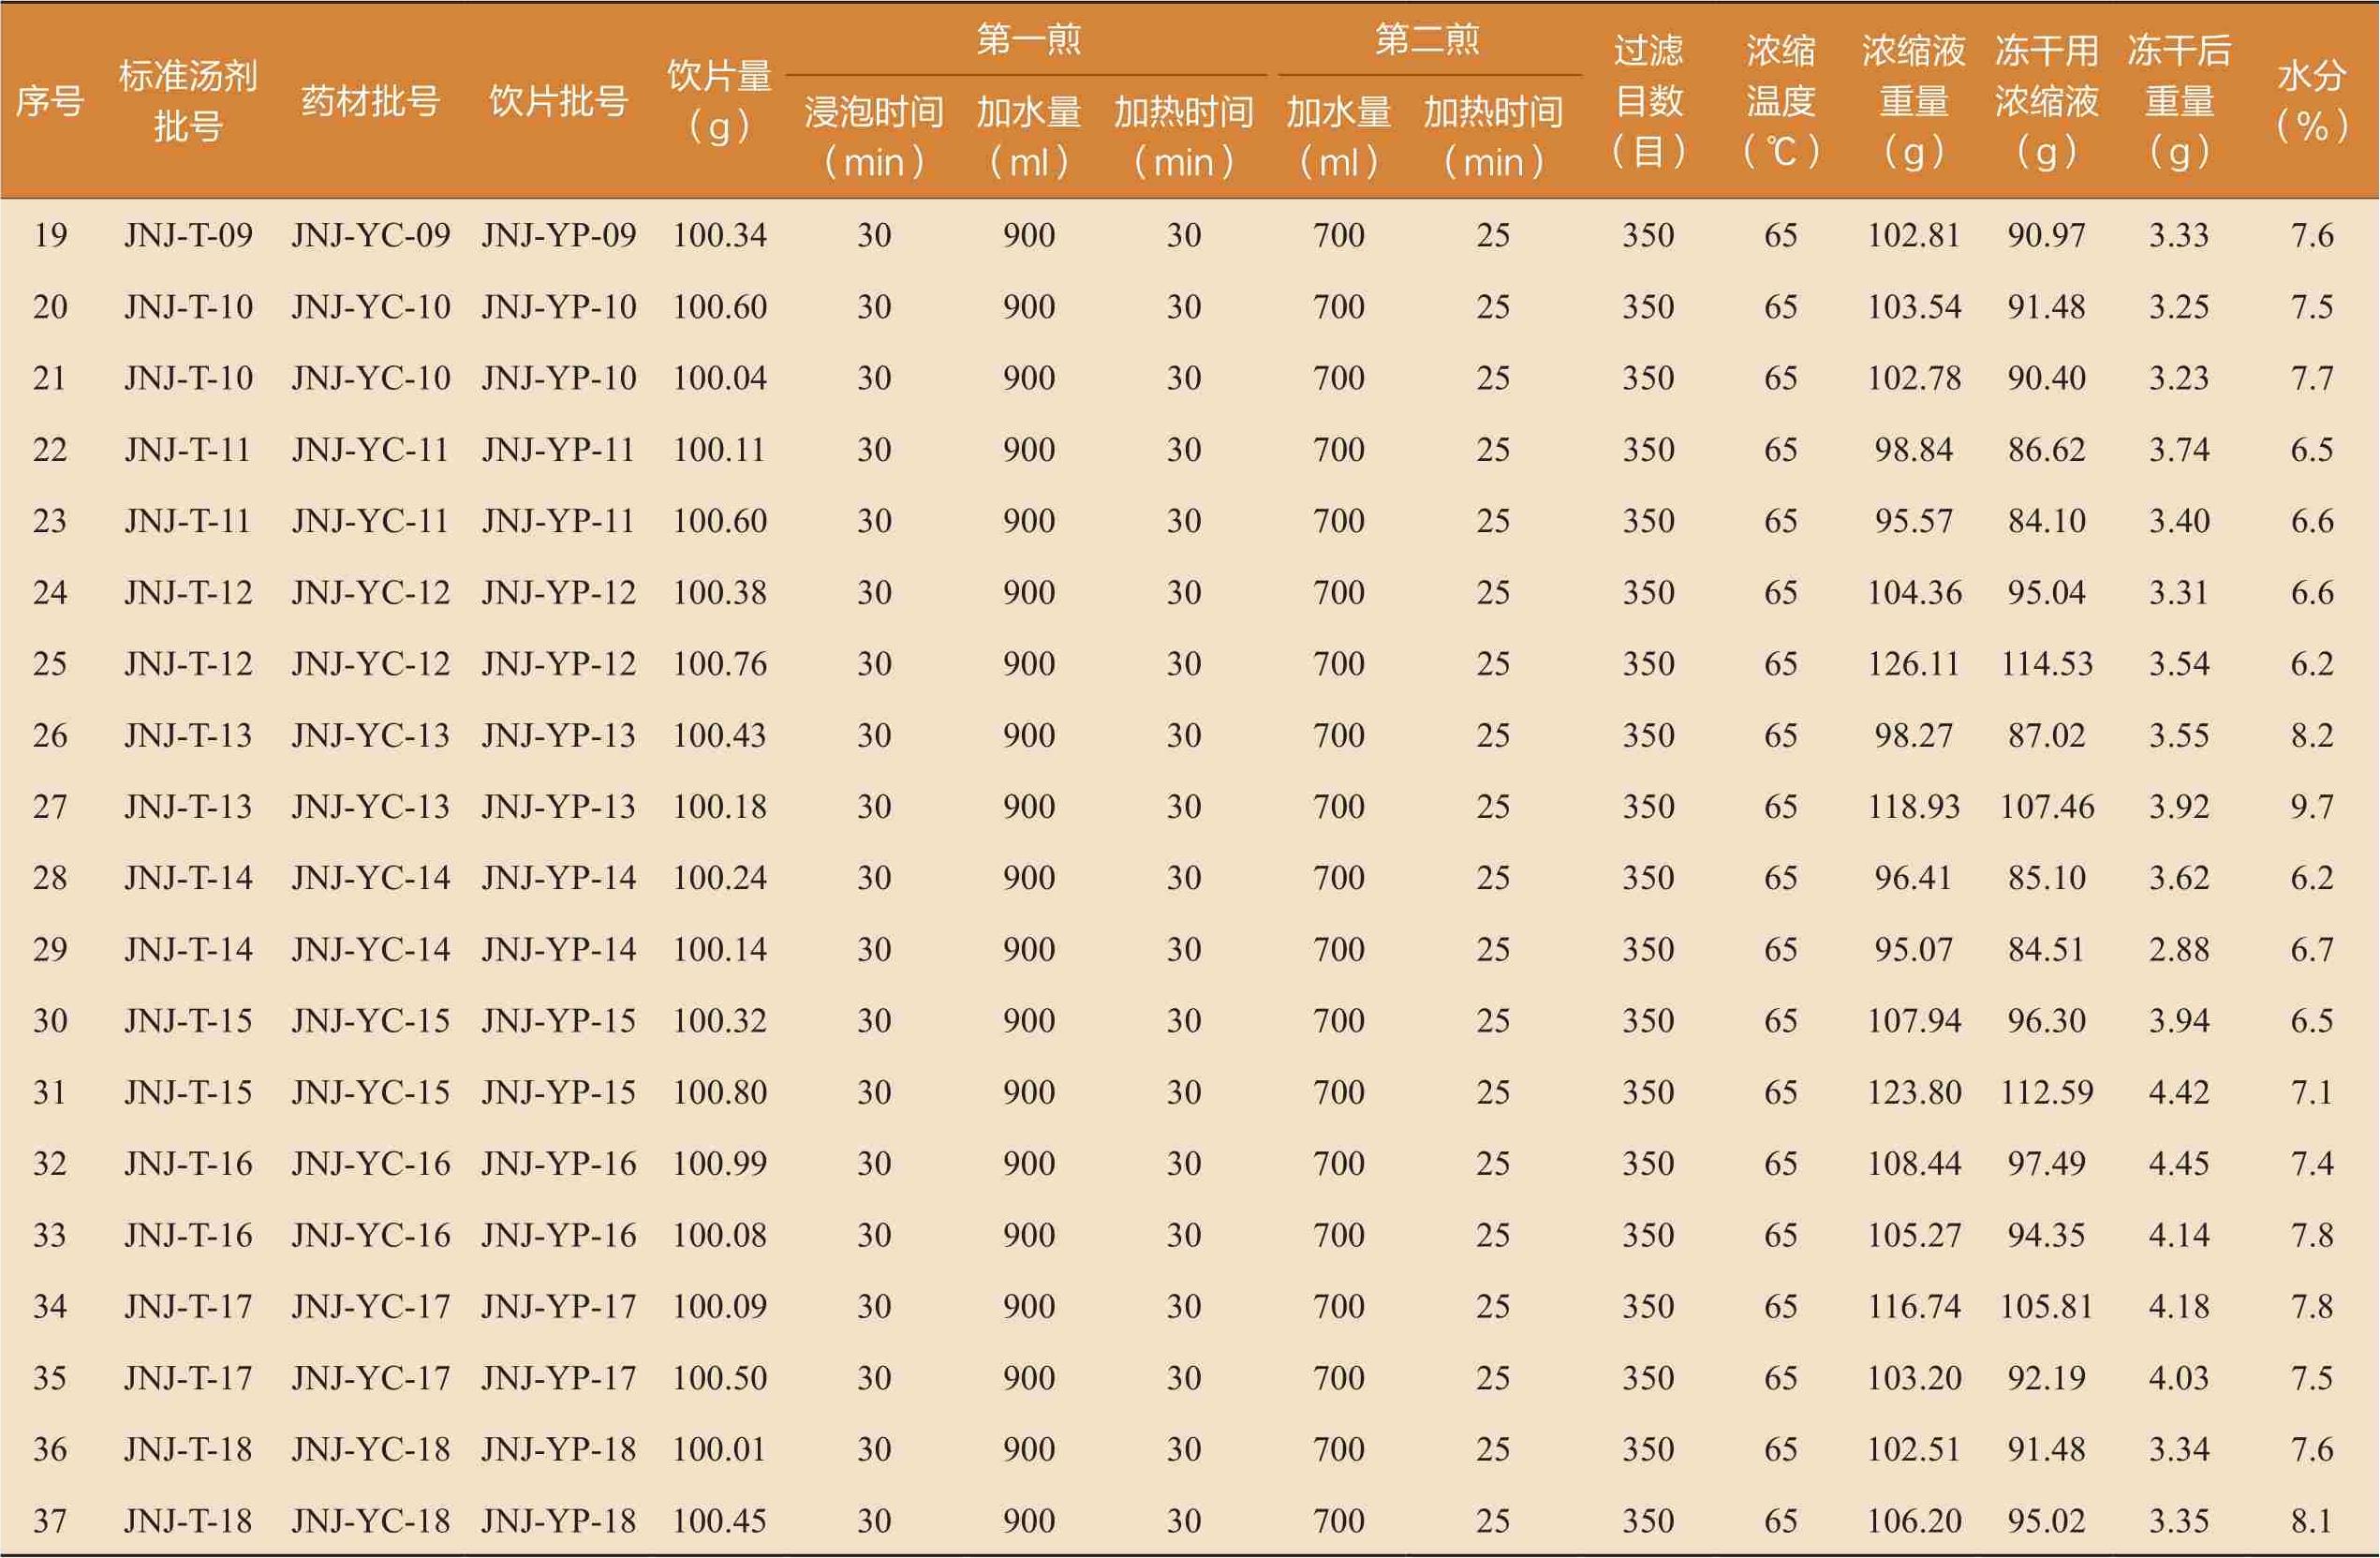Click the 标准汤剂批号 column header

(x=188, y=101)
